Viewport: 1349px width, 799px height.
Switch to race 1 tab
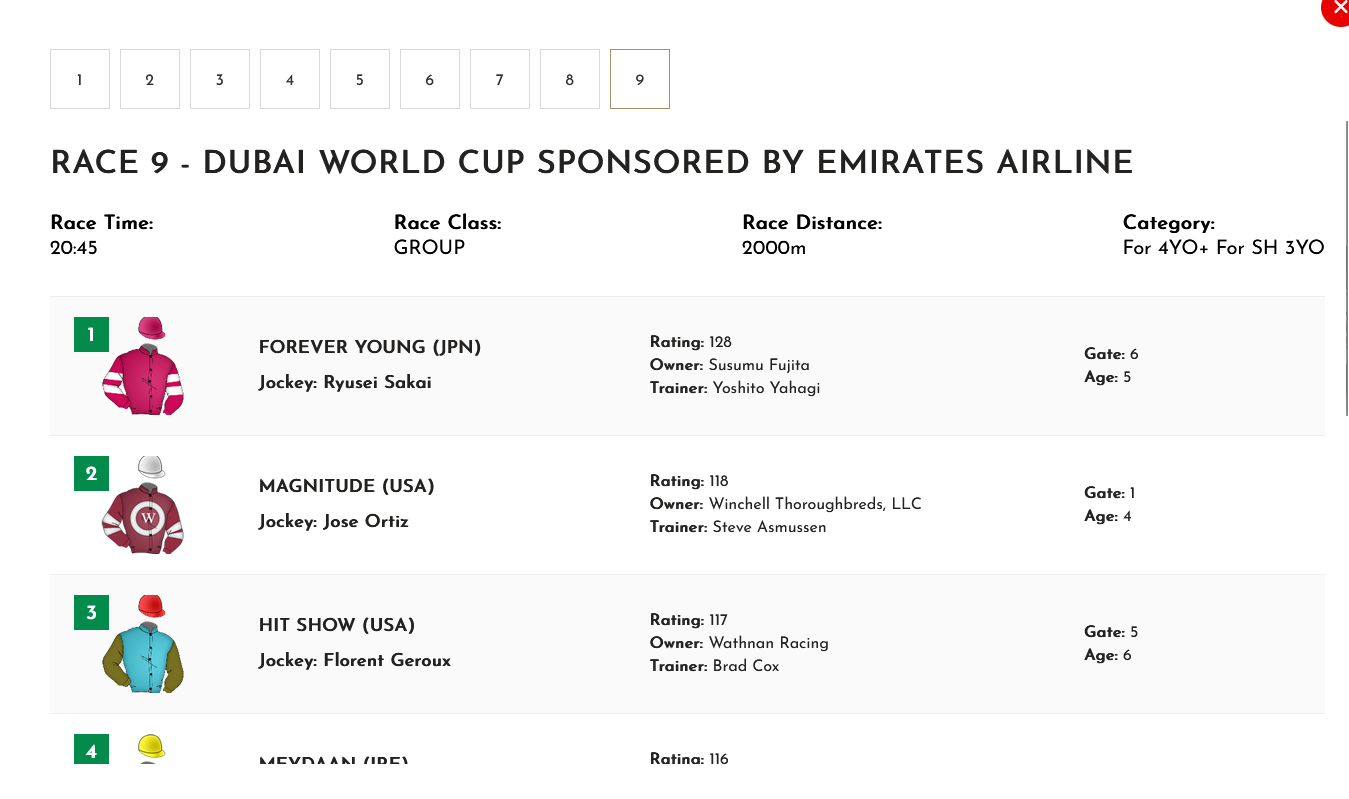point(80,79)
